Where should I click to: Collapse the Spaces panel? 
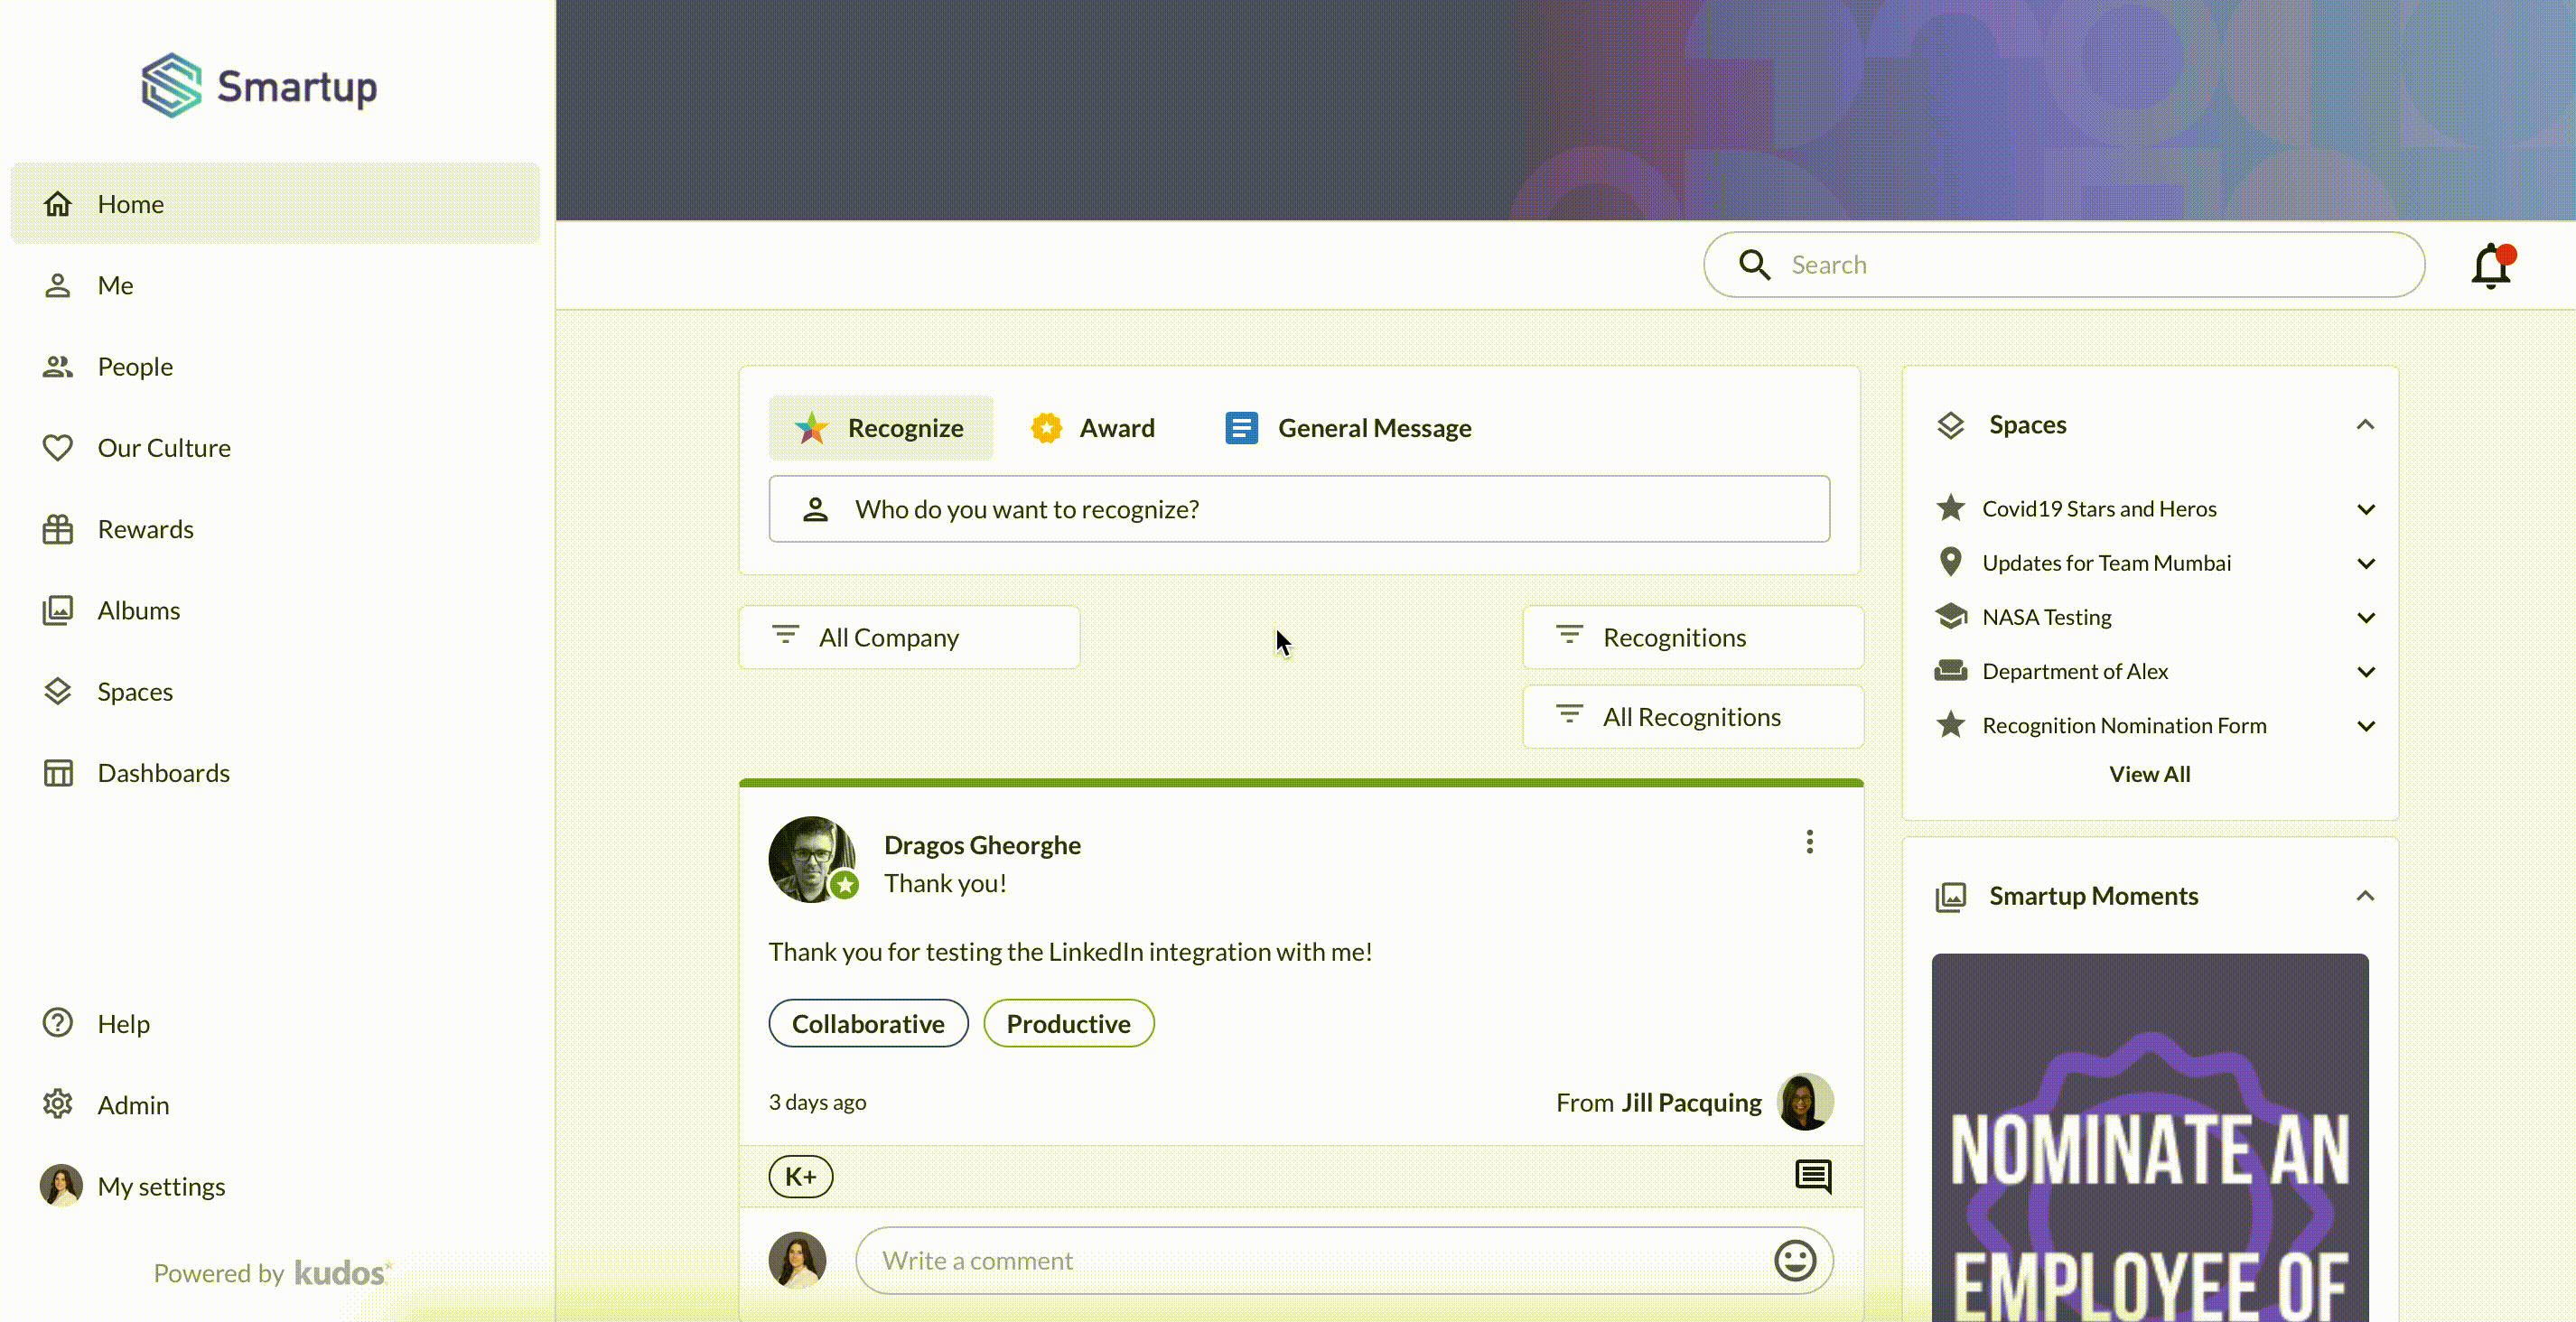pos(2364,425)
